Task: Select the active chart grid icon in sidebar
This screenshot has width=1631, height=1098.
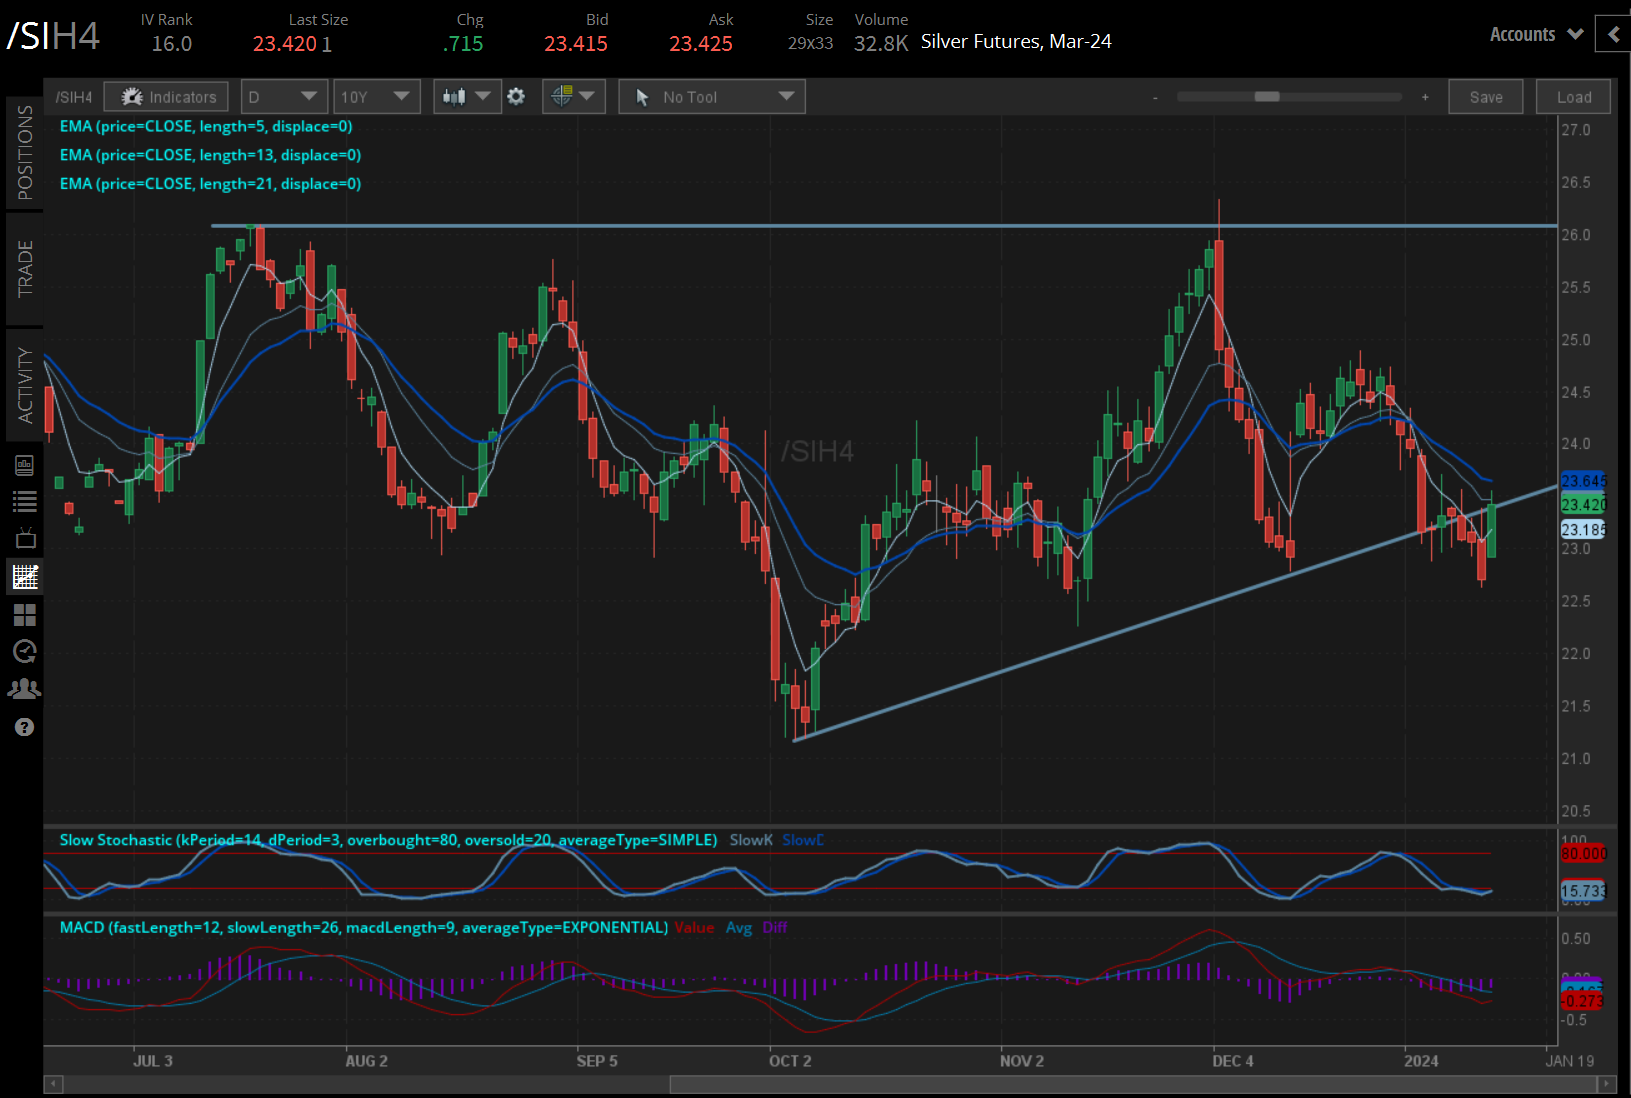Action: coord(25,577)
